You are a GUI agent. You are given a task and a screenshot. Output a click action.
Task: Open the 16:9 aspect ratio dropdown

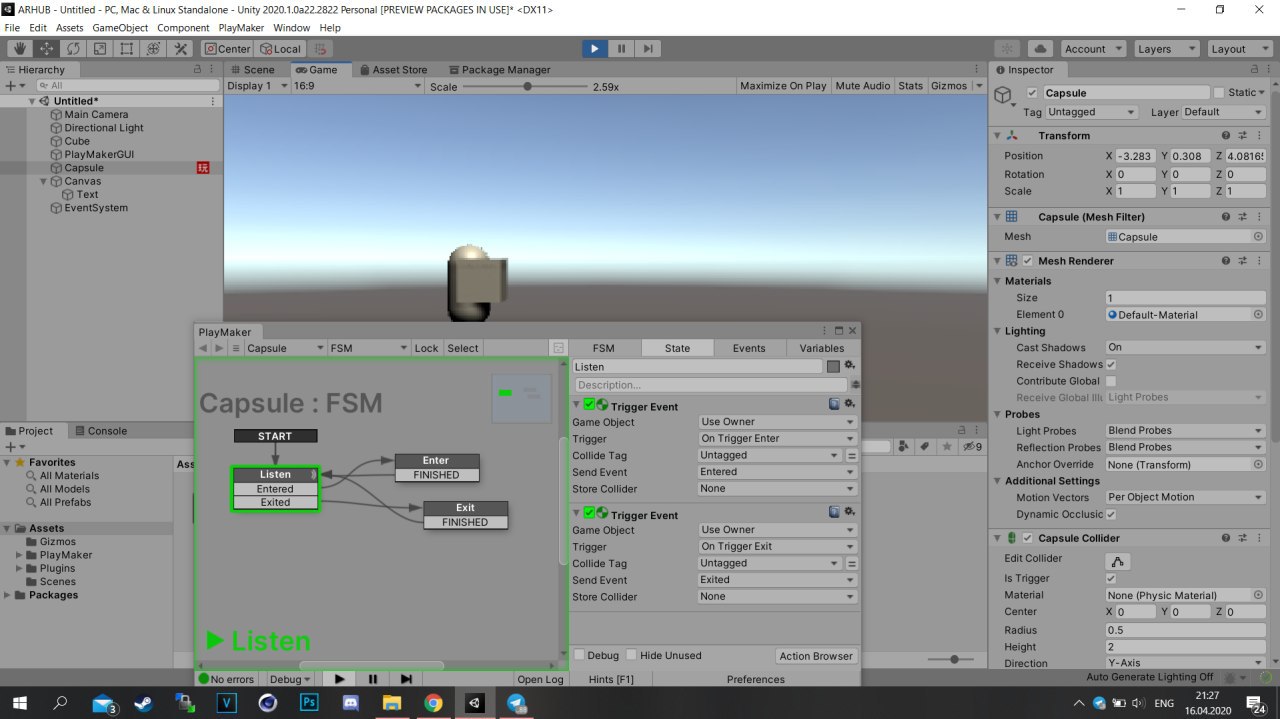tap(357, 86)
